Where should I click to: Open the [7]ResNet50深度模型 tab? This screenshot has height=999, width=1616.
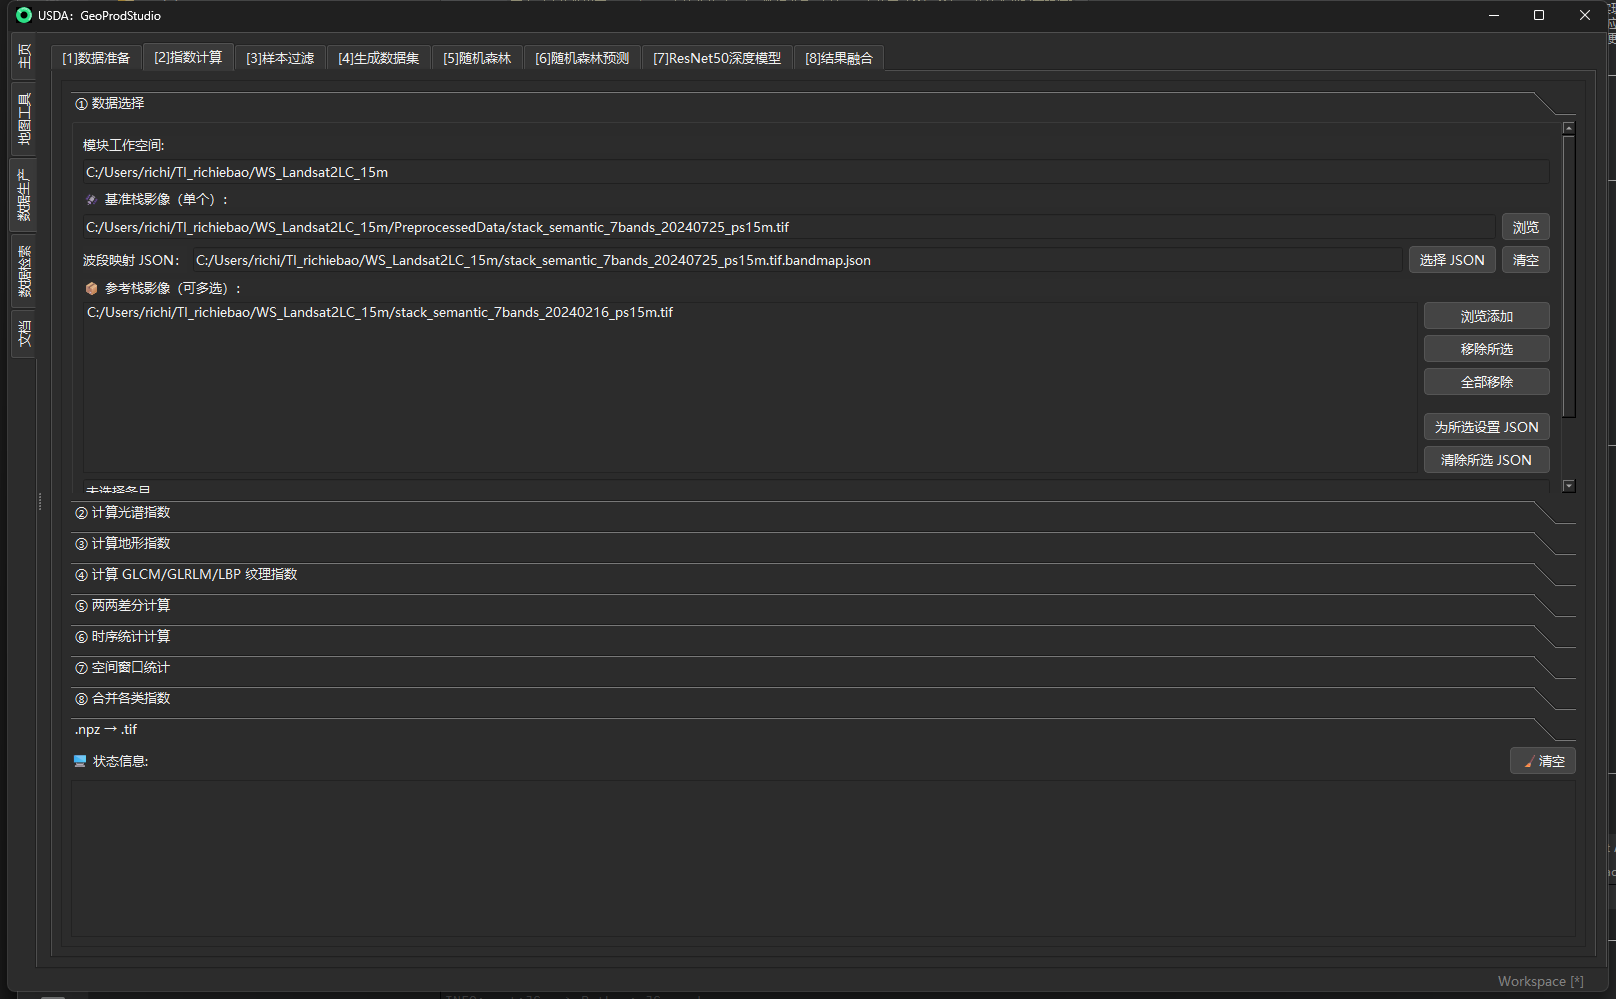coord(716,58)
